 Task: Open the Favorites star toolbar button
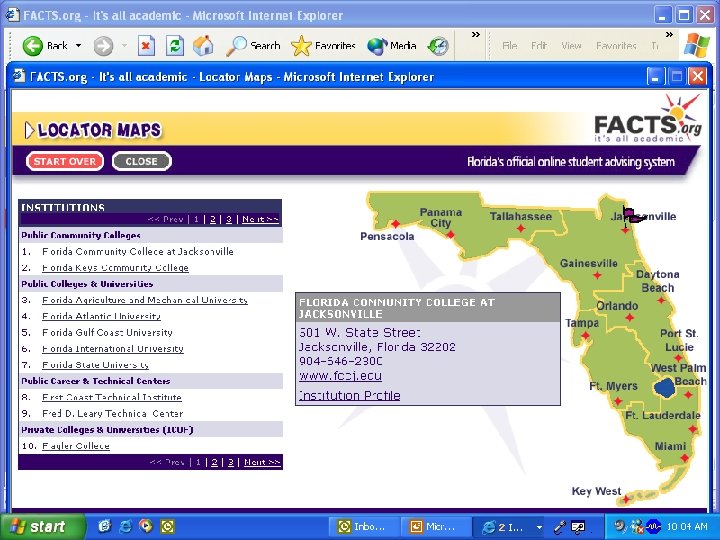(323, 46)
